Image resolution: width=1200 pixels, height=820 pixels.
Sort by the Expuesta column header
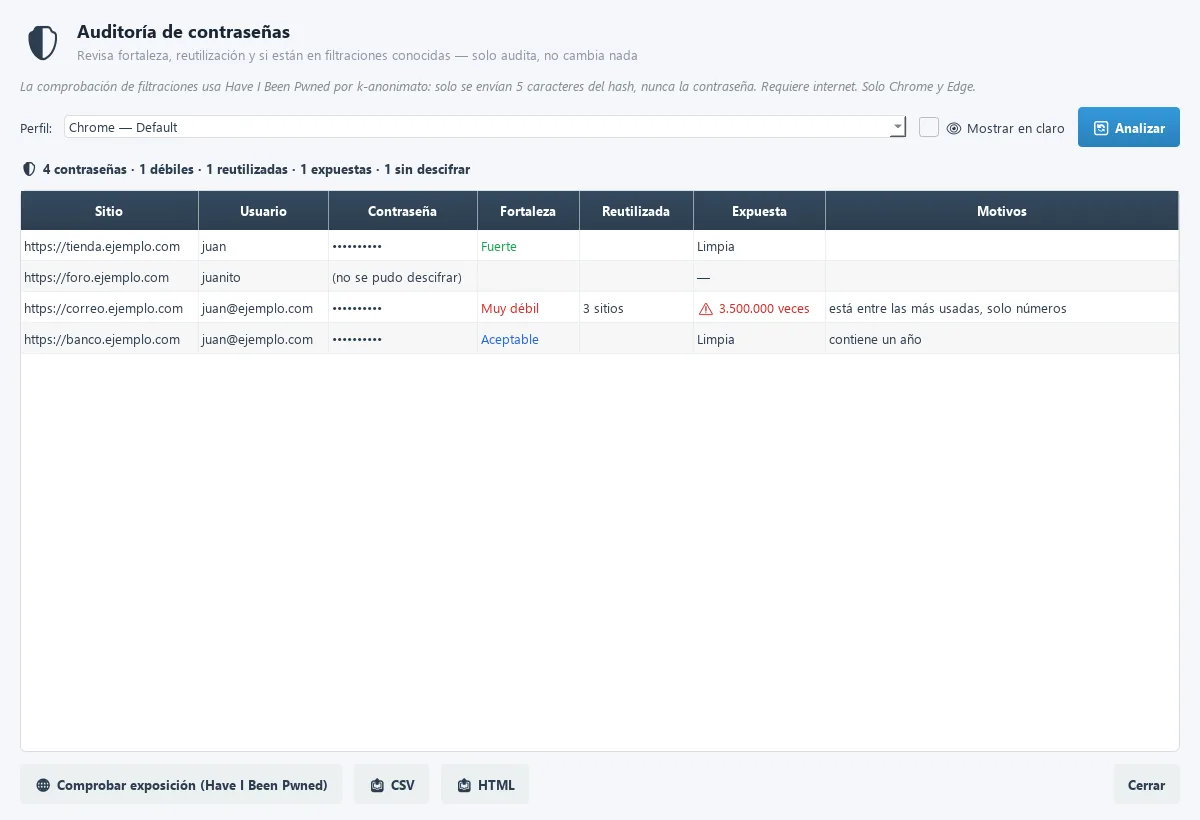point(759,211)
